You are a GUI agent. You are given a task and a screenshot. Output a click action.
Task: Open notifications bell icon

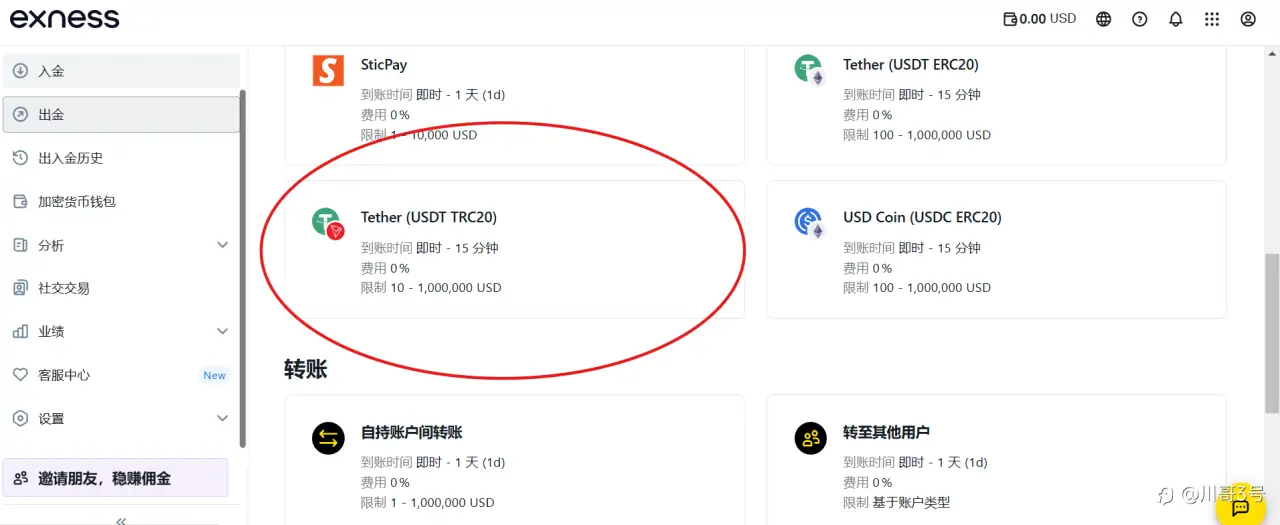1176,19
